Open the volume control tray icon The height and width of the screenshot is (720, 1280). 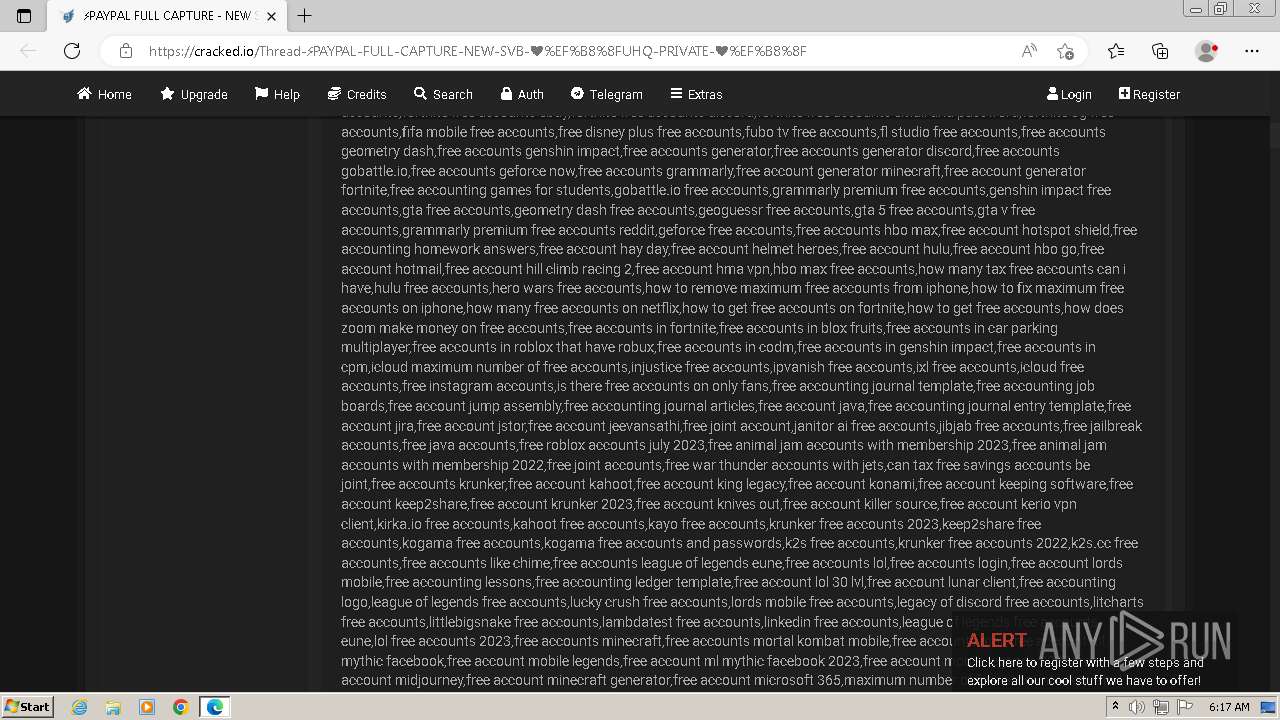point(1137,707)
